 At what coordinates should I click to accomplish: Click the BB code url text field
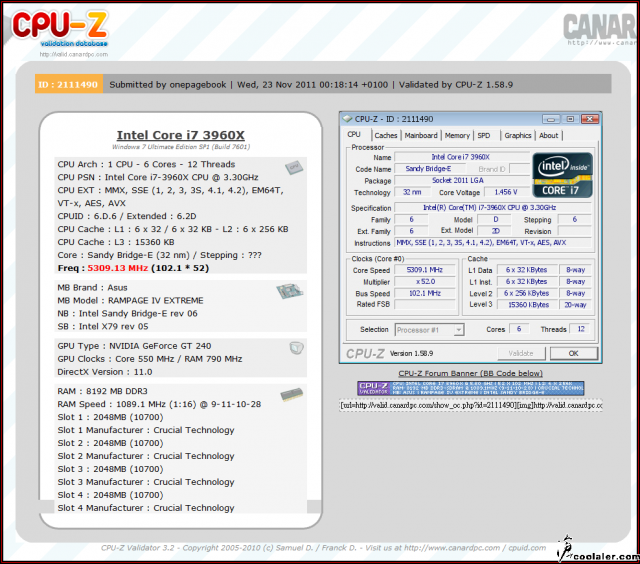coord(471,405)
